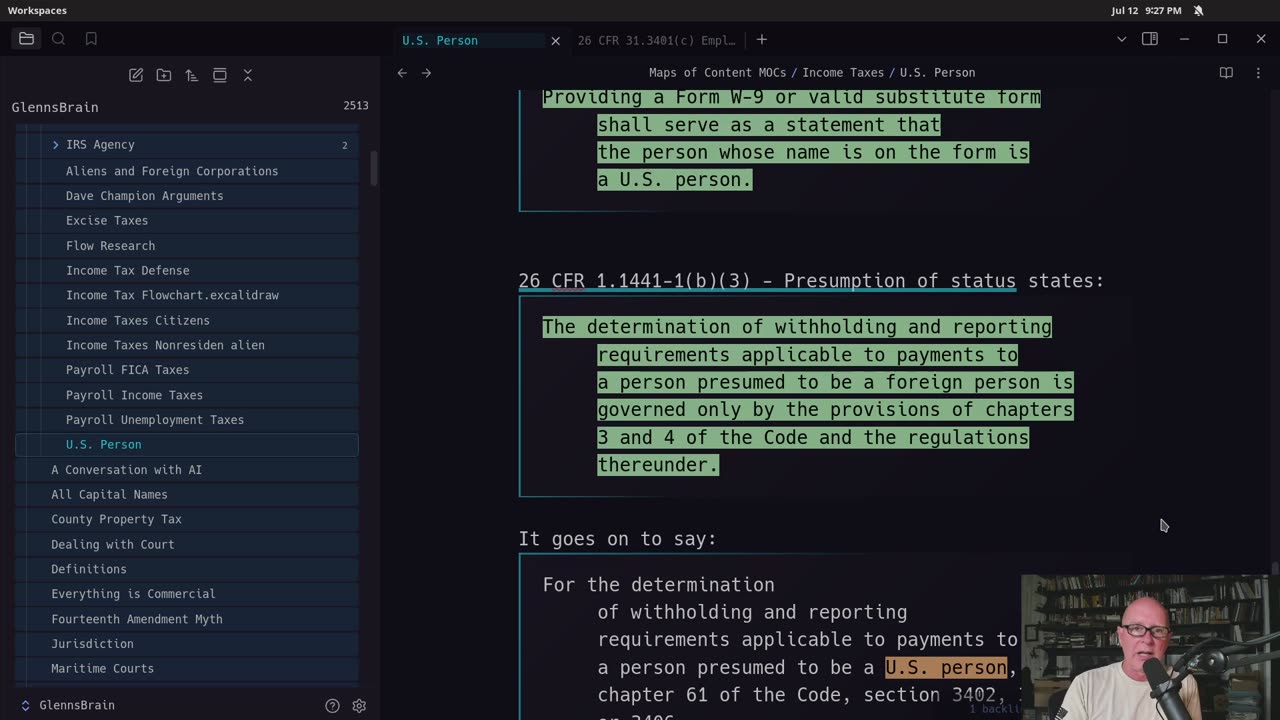Open the note's more options menu
Viewport: 1280px width, 720px height.
[x=1258, y=72]
